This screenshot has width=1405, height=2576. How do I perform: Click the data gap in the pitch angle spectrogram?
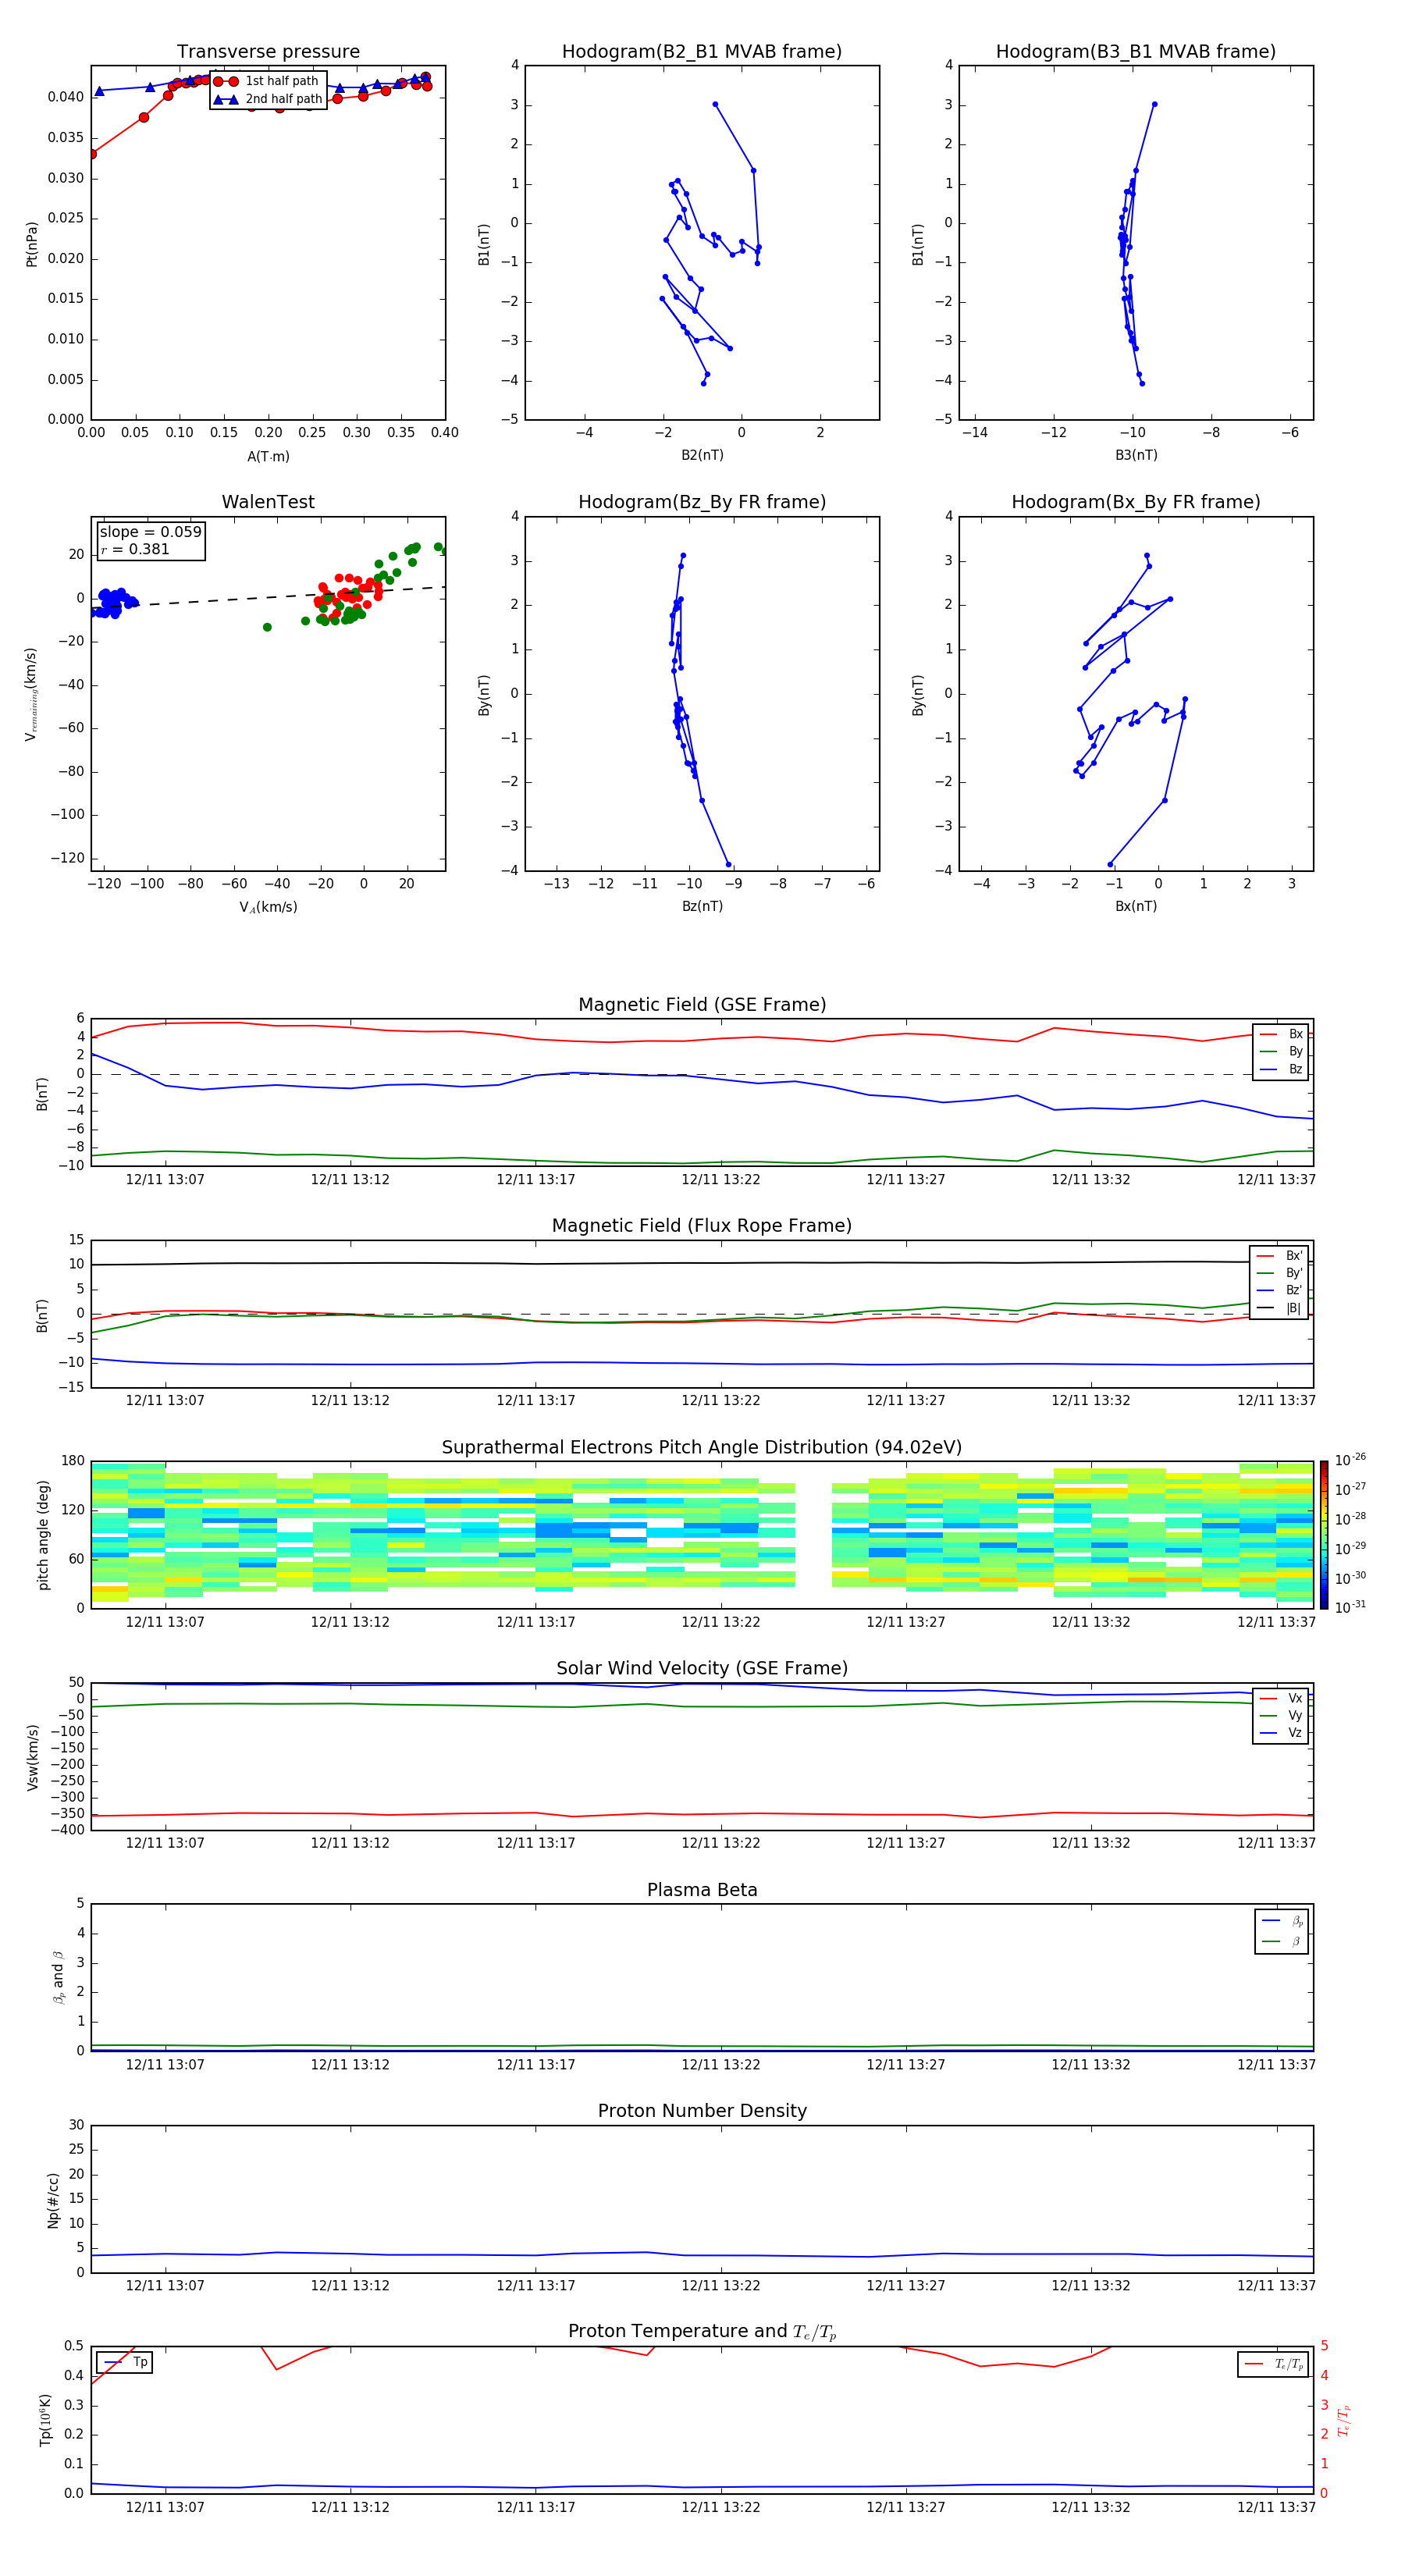click(813, 1535)
